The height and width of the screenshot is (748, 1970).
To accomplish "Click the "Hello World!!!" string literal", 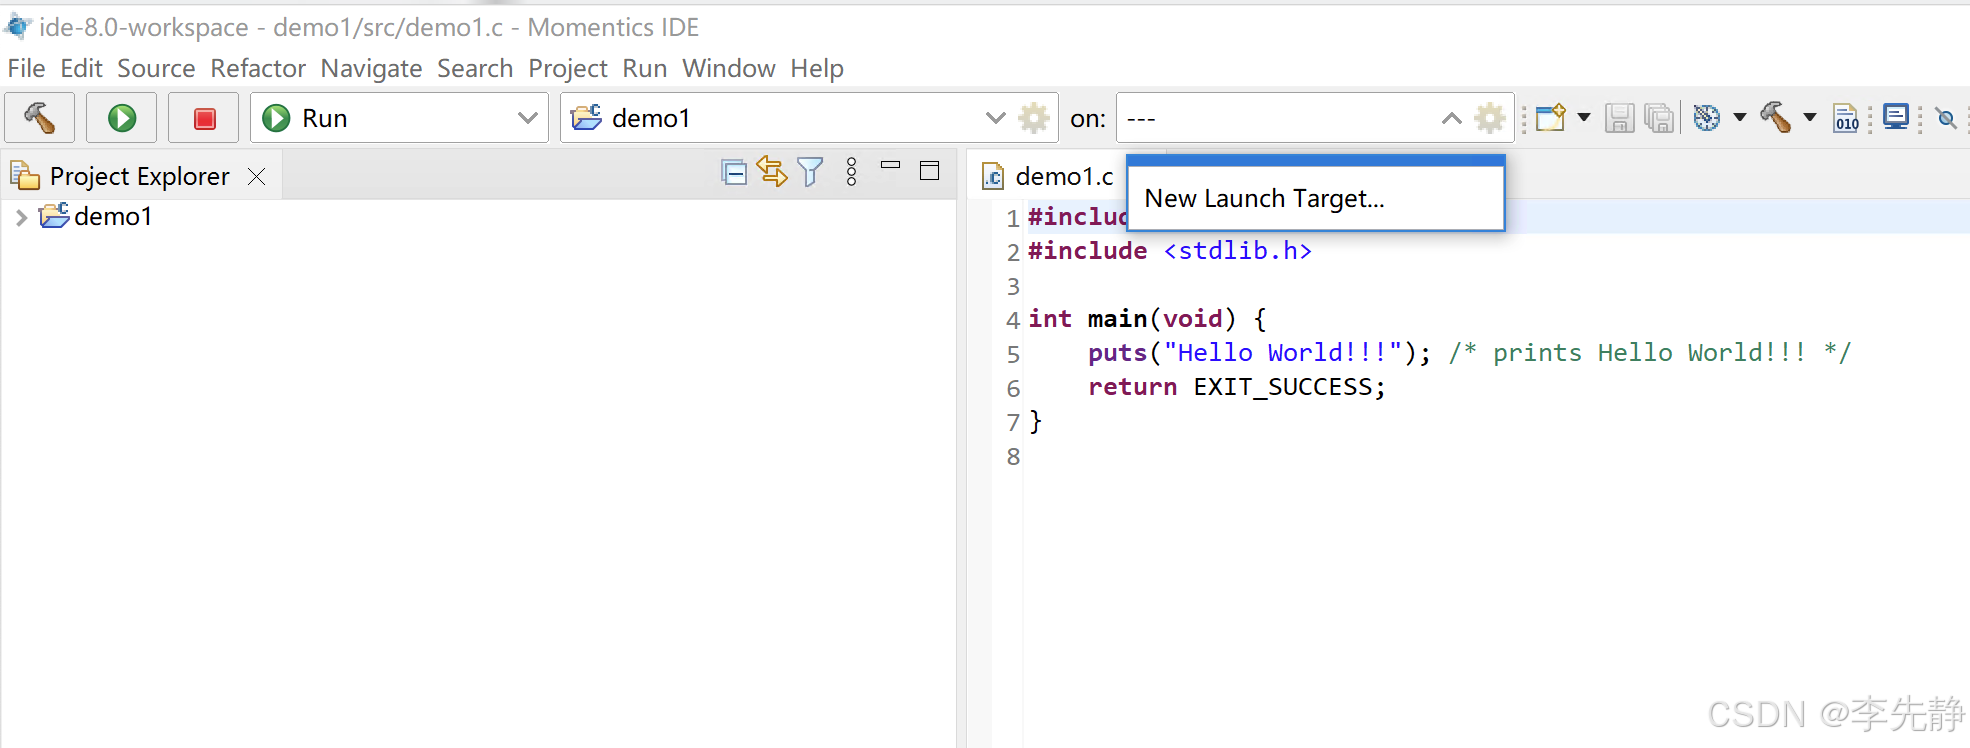I will 1283,353.
